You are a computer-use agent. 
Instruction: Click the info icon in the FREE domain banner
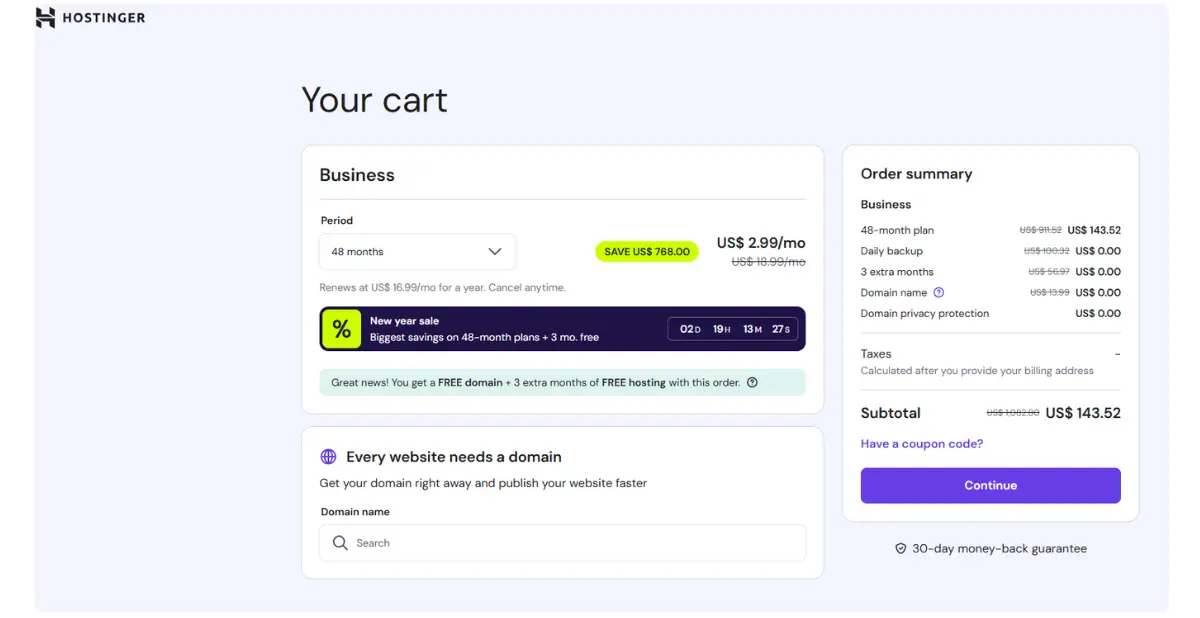753,382
